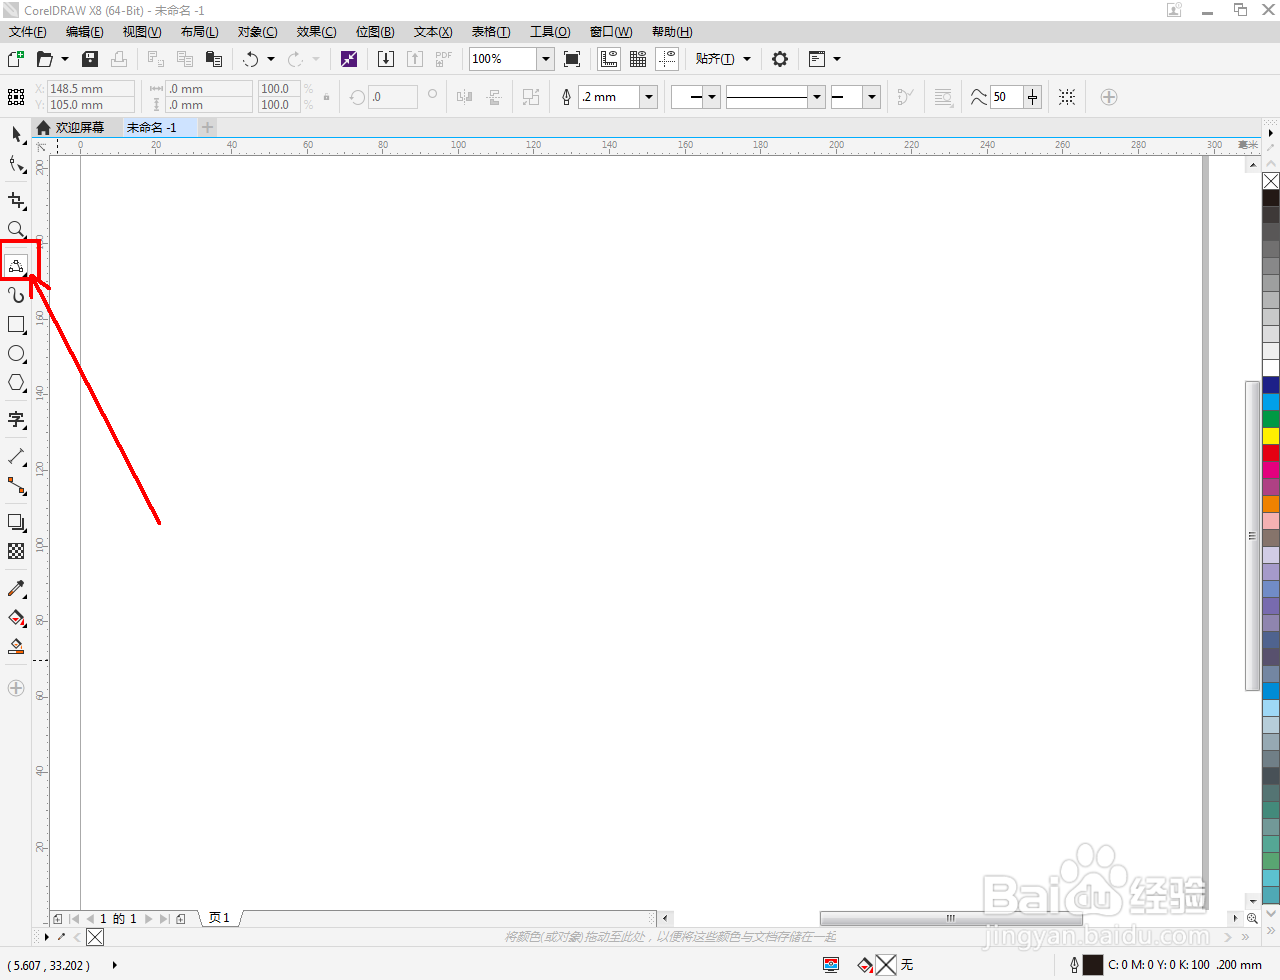Click the Paste icon in toolbar
Image resolution: width=1280 pixels, height=980 pixels.
[x=213, y=59]
